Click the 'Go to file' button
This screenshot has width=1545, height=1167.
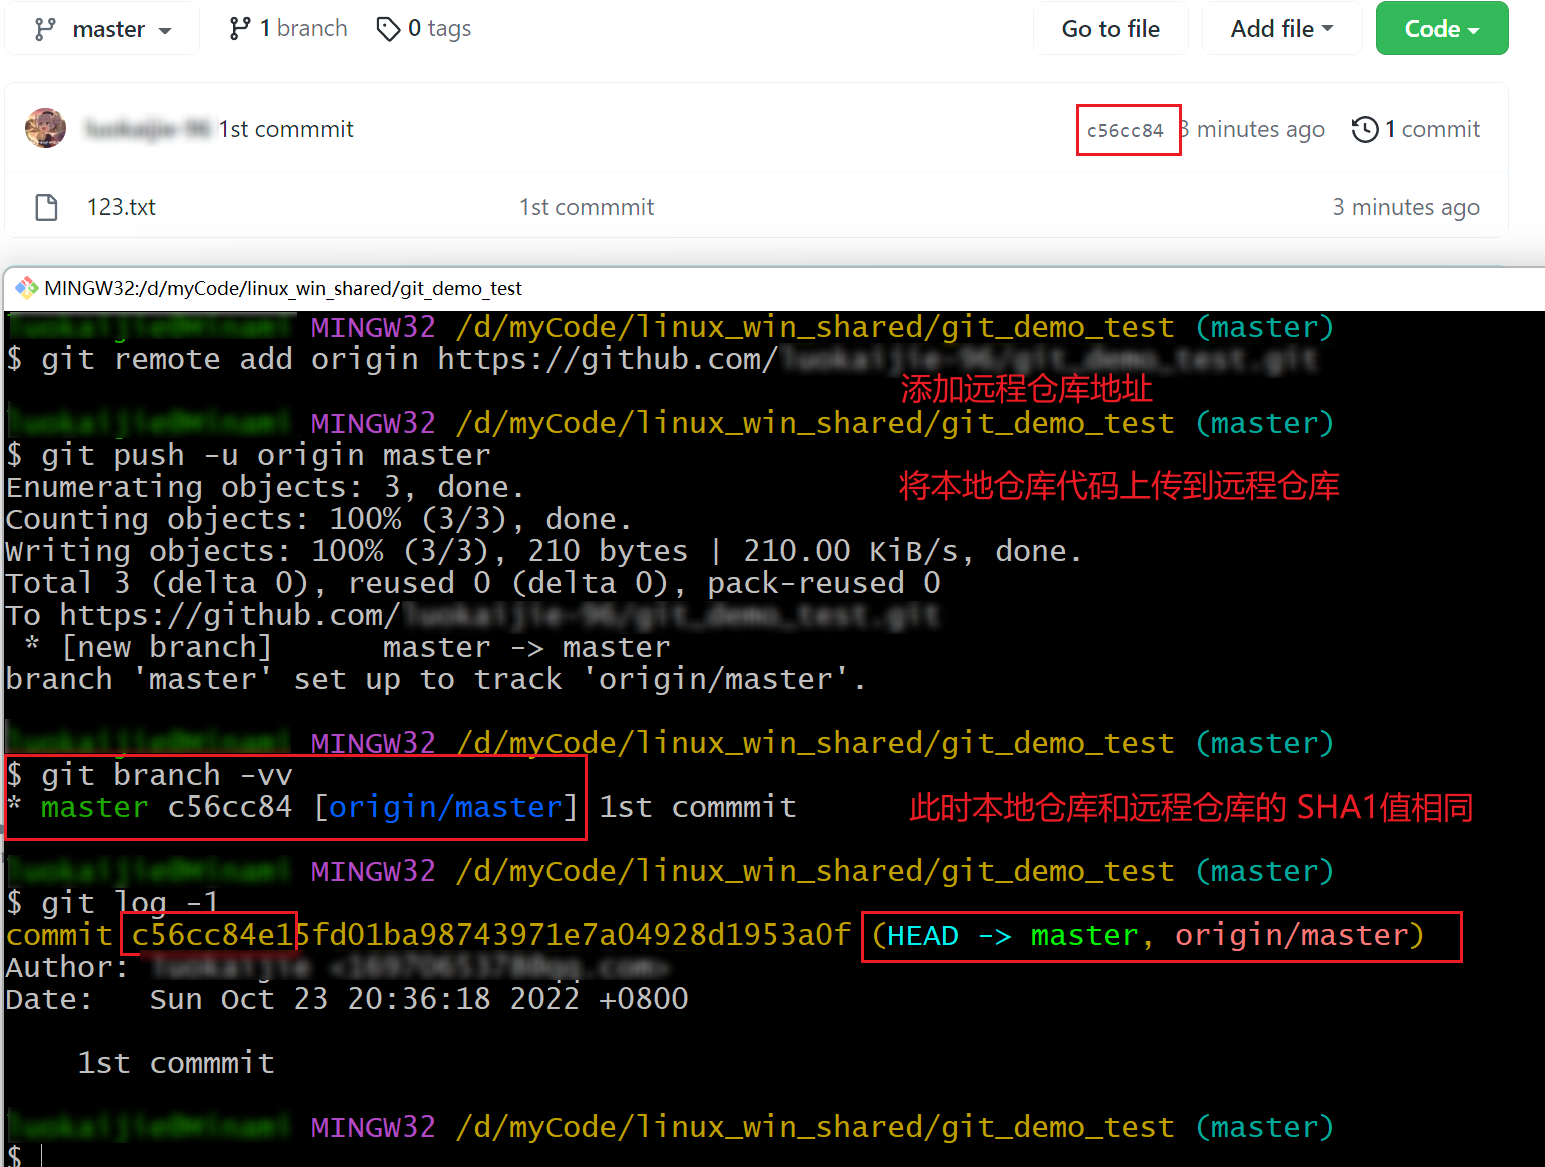pos(1111,29)
